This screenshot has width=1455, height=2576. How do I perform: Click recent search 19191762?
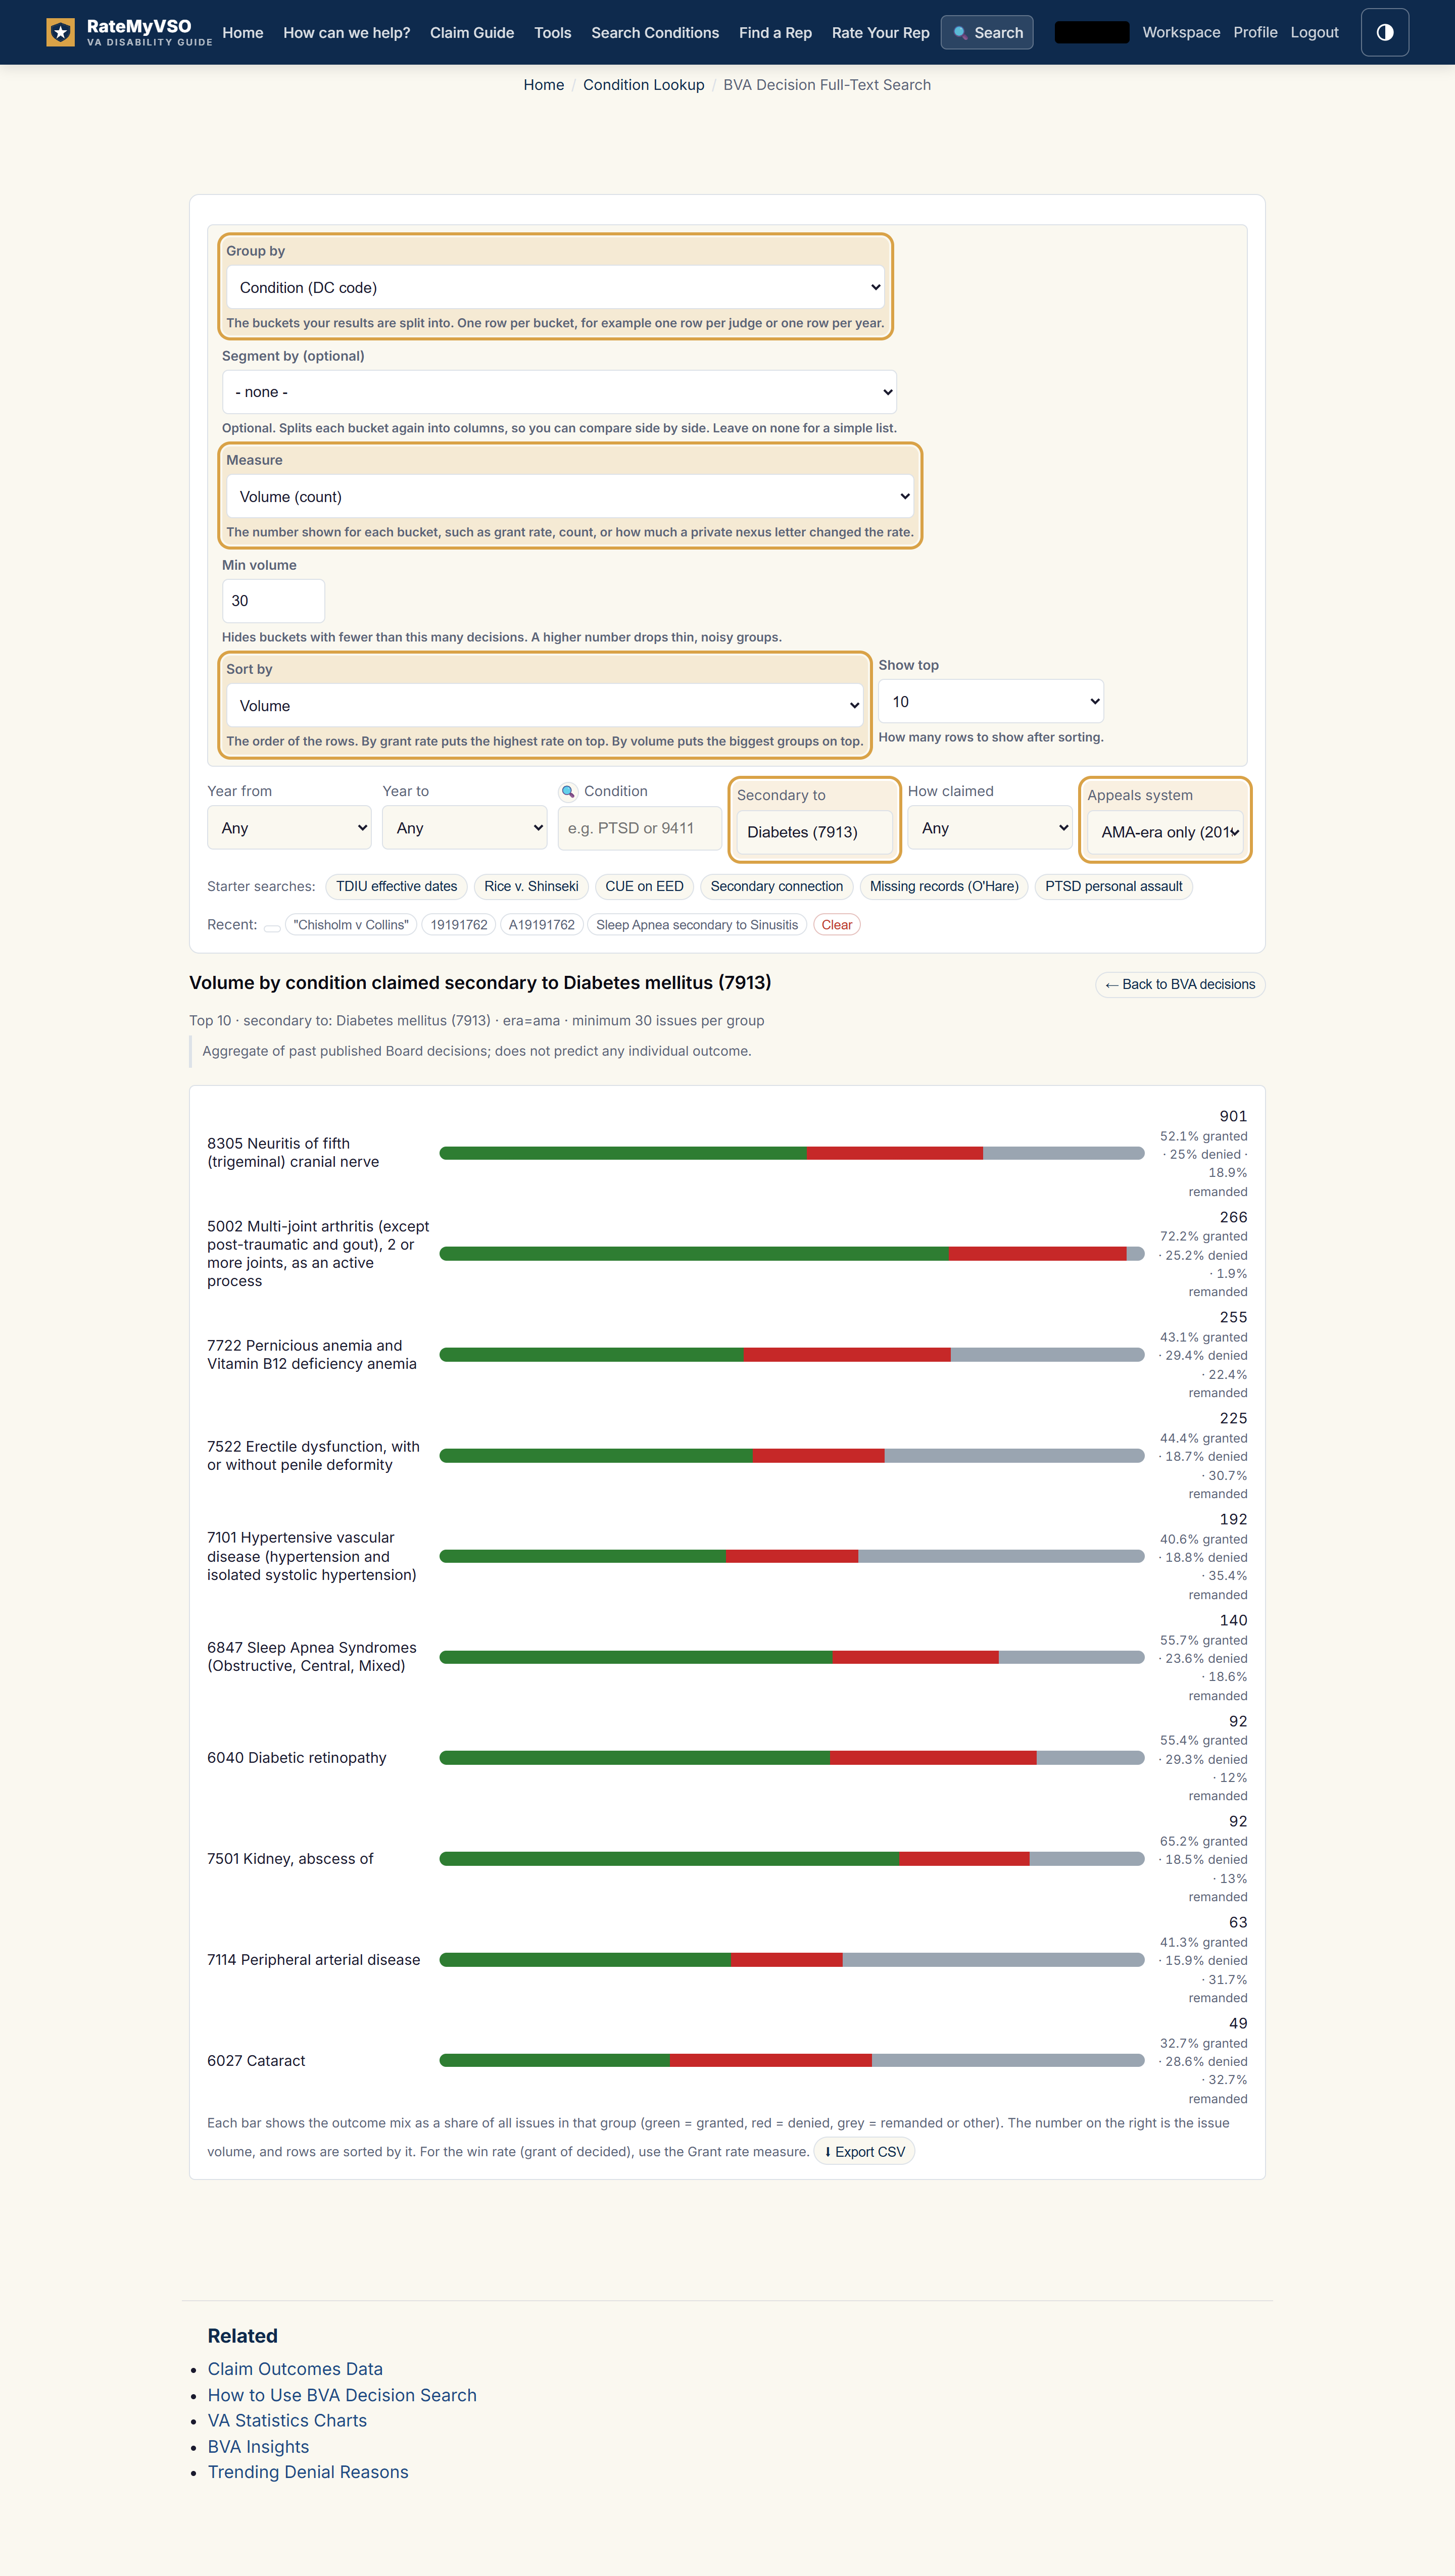[x=459, y=925]
